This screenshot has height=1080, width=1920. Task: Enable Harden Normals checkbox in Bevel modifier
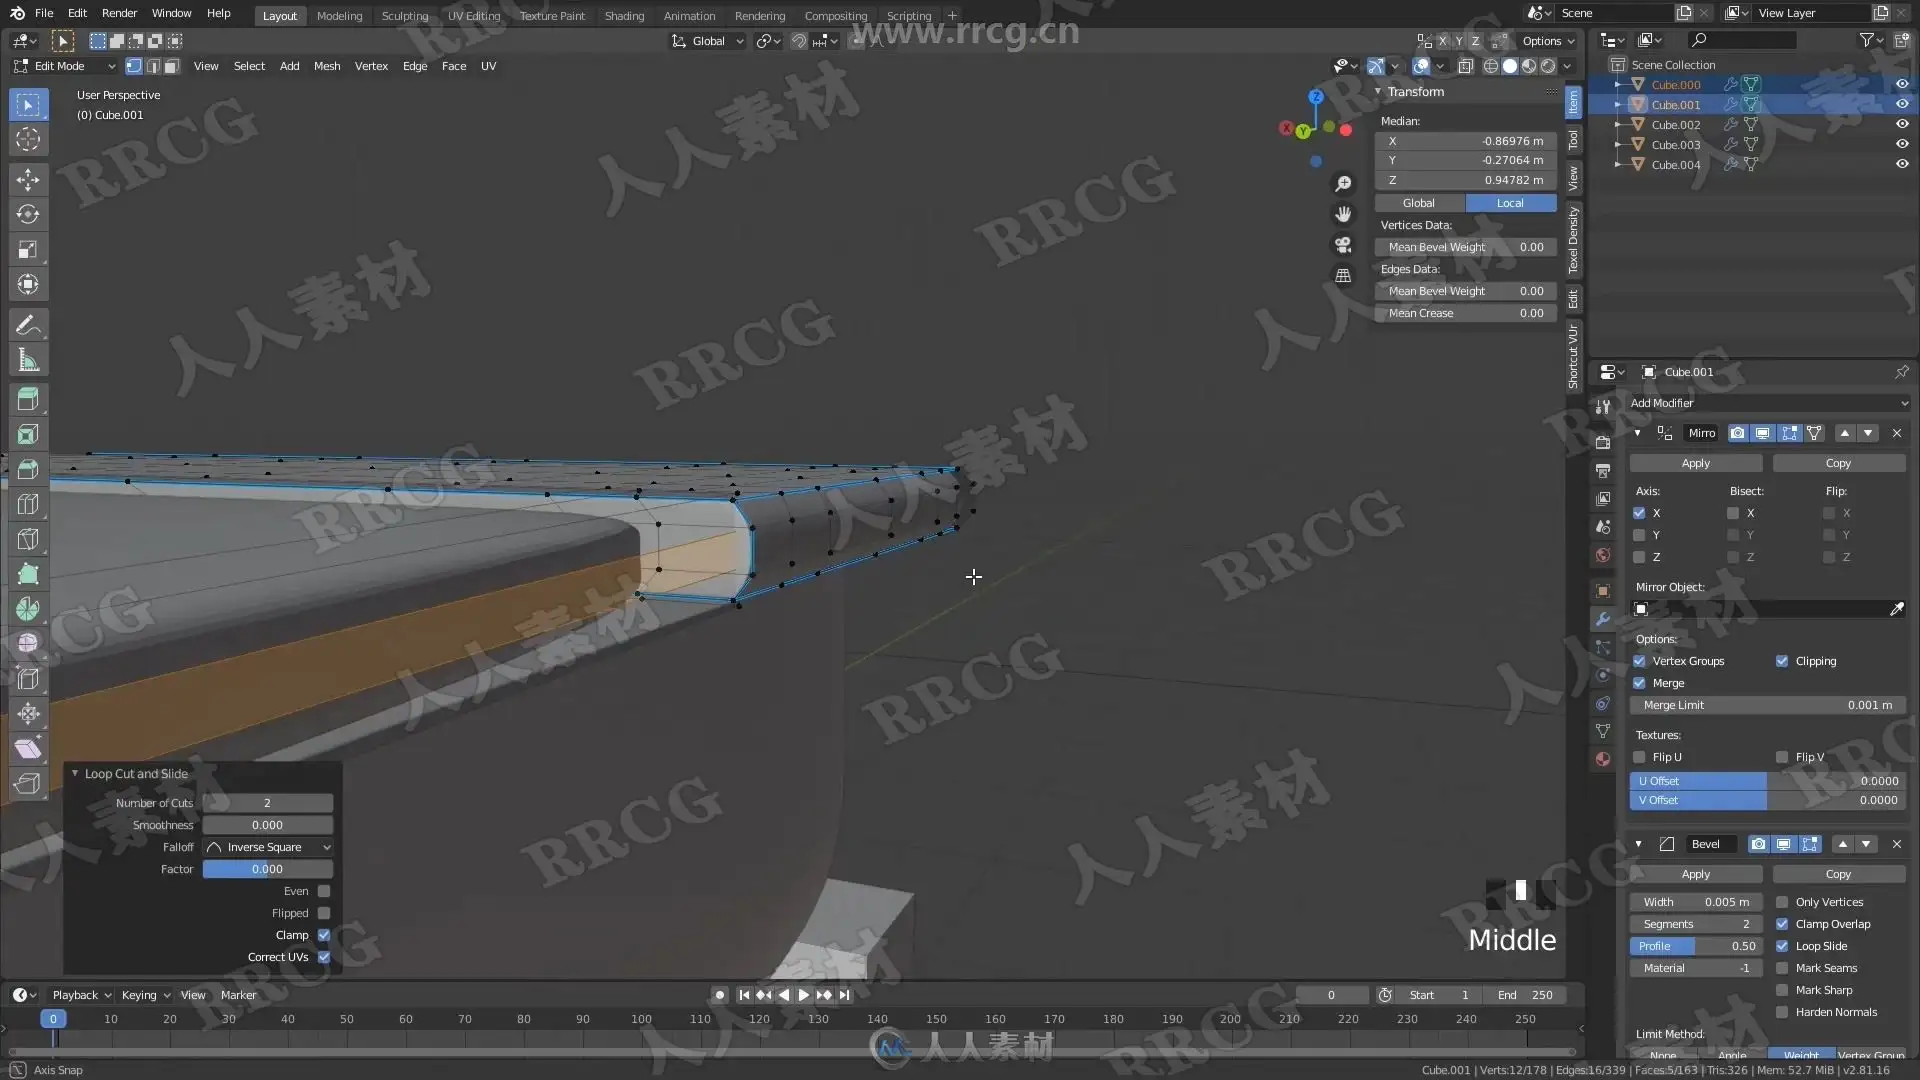click(1782, 1012)
